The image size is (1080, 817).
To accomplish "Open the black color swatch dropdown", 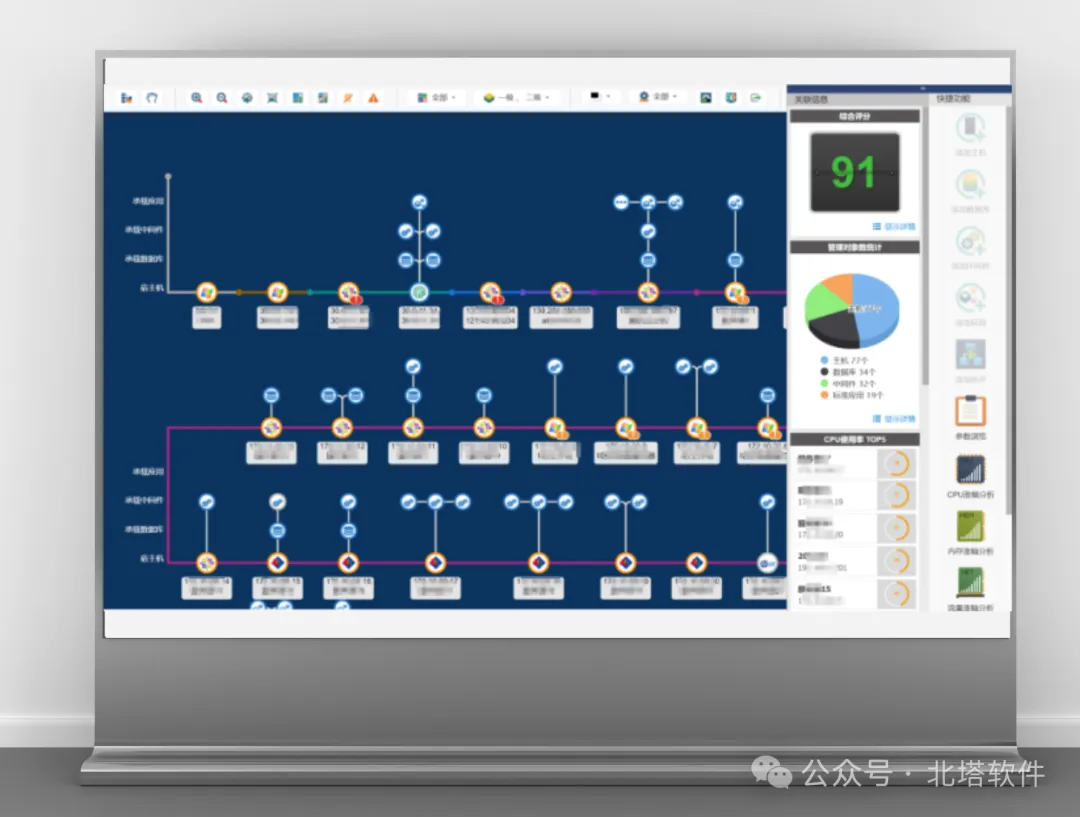I will pyautogui.click(x=600, y=96).
